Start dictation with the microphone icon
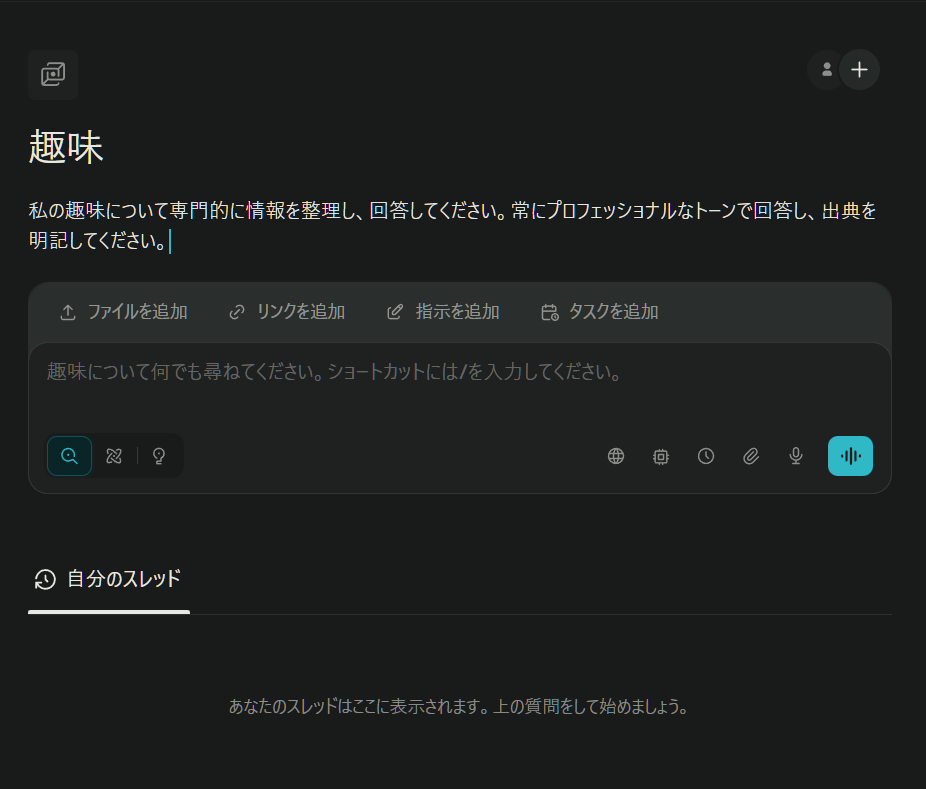Image resolution: width=926 pixels, height=789 pixels. point(796,456)
